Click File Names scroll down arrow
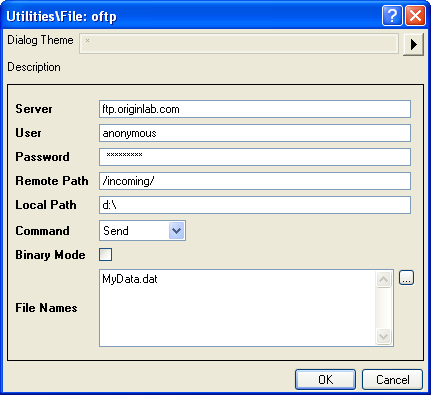This screenshot has width=431, height=395. click(383, 336)
